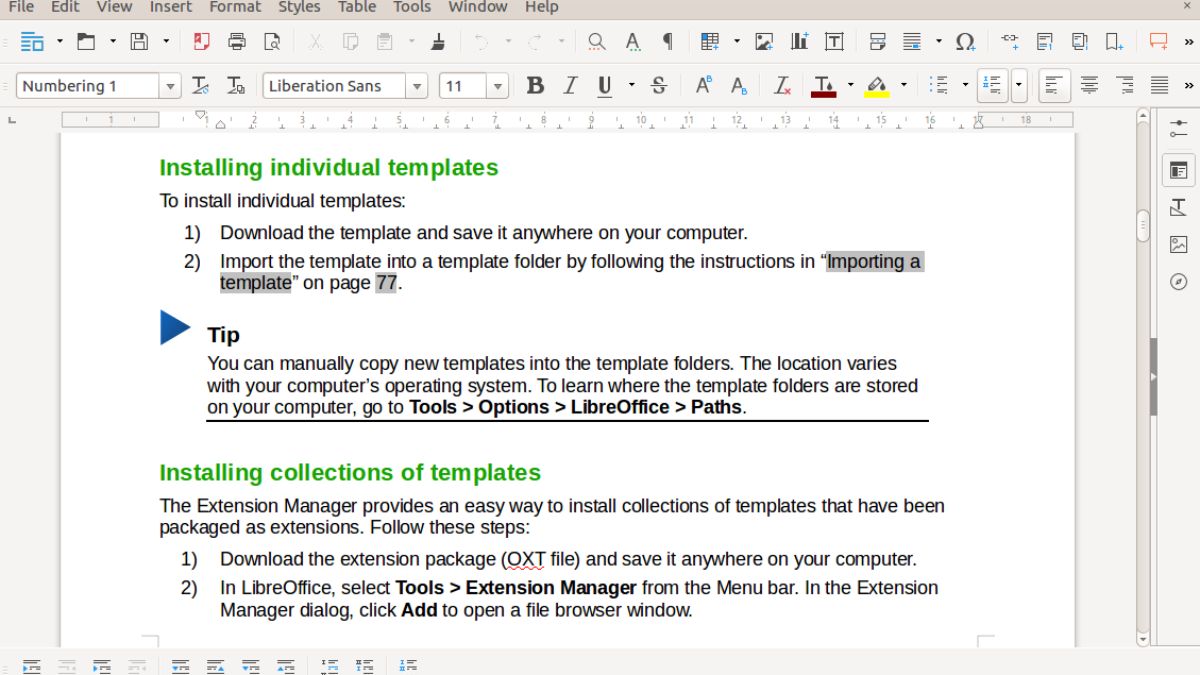Click the Insert Hyperlink icon
1200x675 pixels.
point(1010,42)
